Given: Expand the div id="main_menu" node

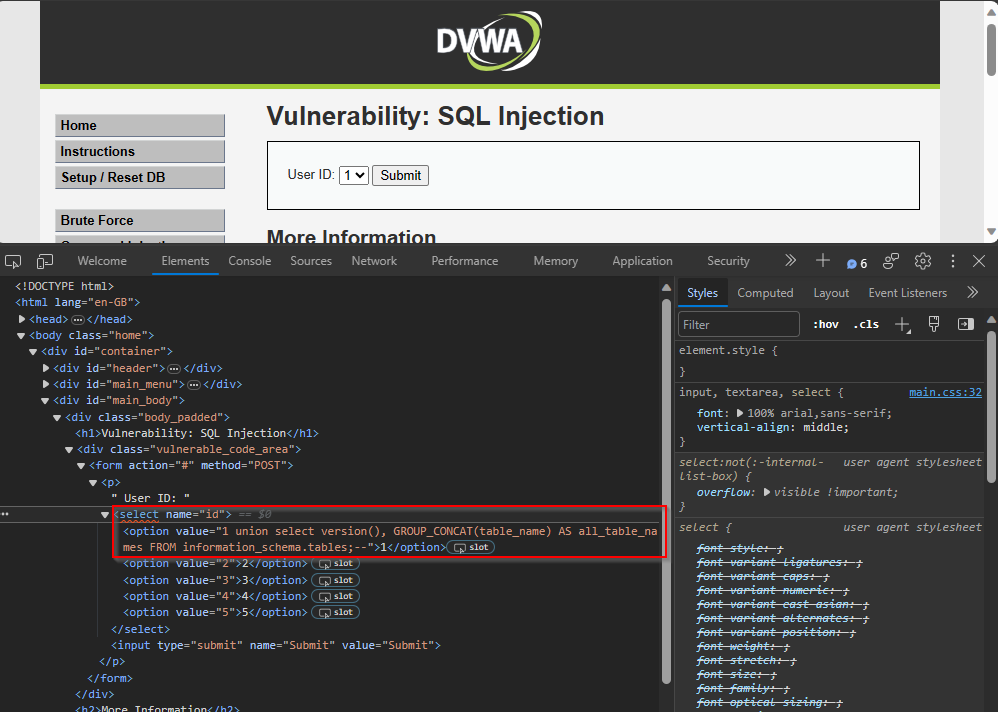Looking at the screenshot, I should [46, 384].
